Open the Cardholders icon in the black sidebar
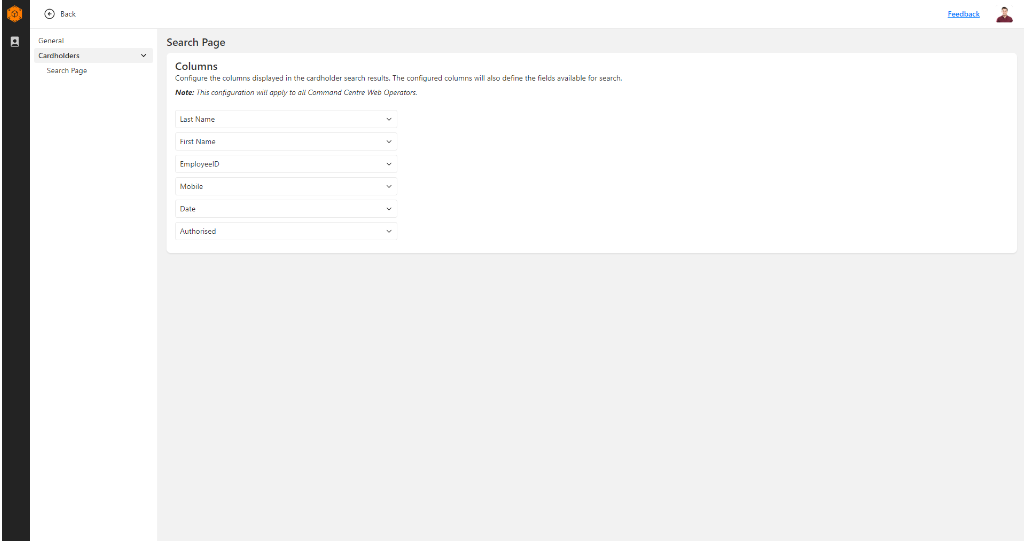Viewport: 1026px width, 541px height. (x=14, y=42)
